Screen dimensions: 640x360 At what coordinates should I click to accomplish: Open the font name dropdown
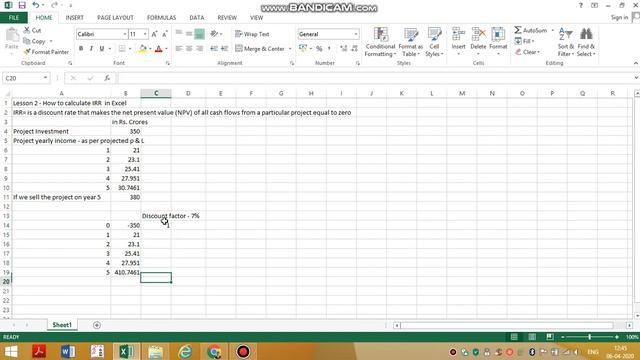(125, 34)
